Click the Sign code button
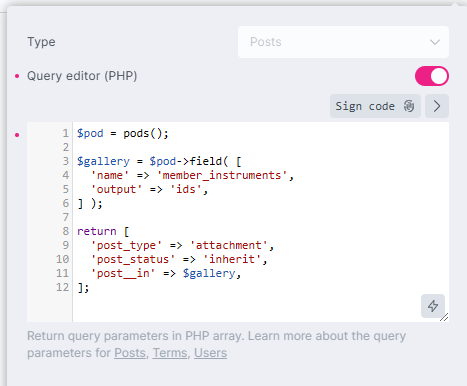Screen dimensions: 467x386 375,106
